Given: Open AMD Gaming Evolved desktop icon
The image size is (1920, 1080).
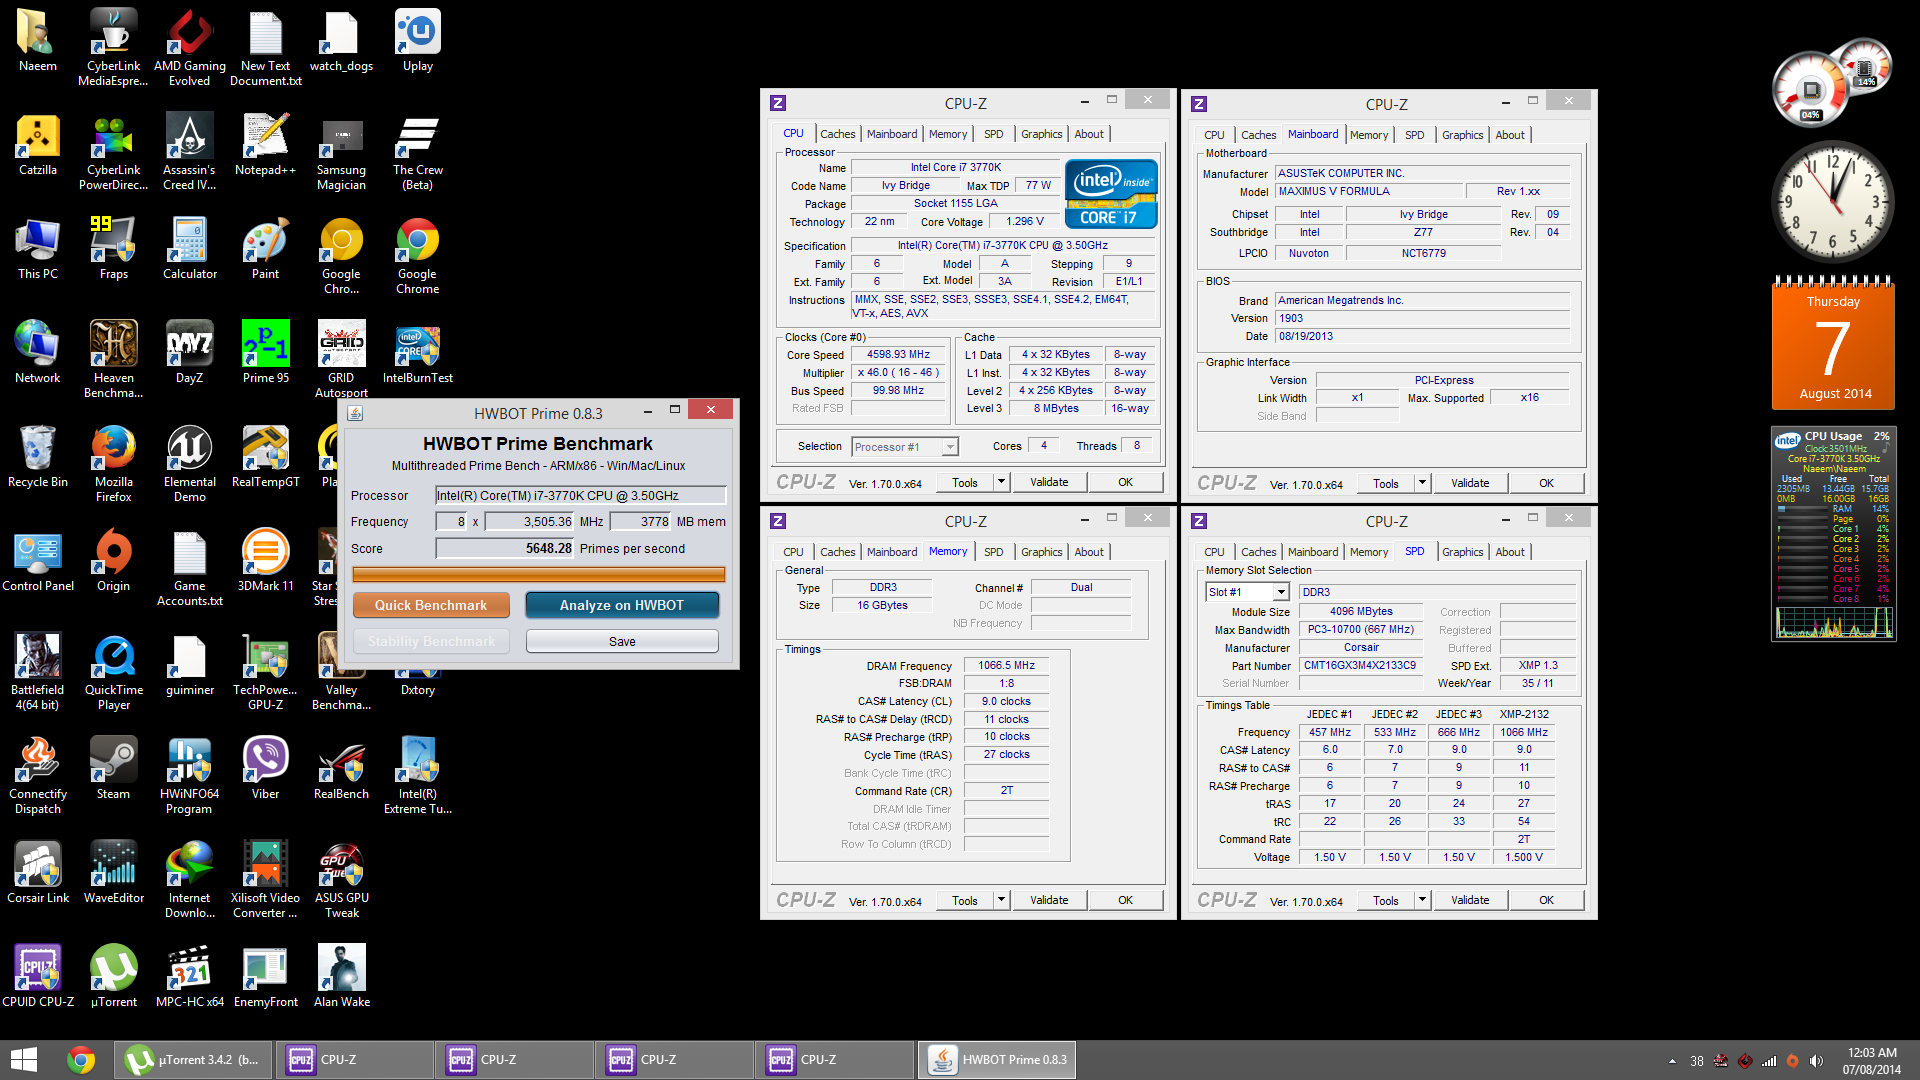Looking at the screenshot, I should point(189,48).
